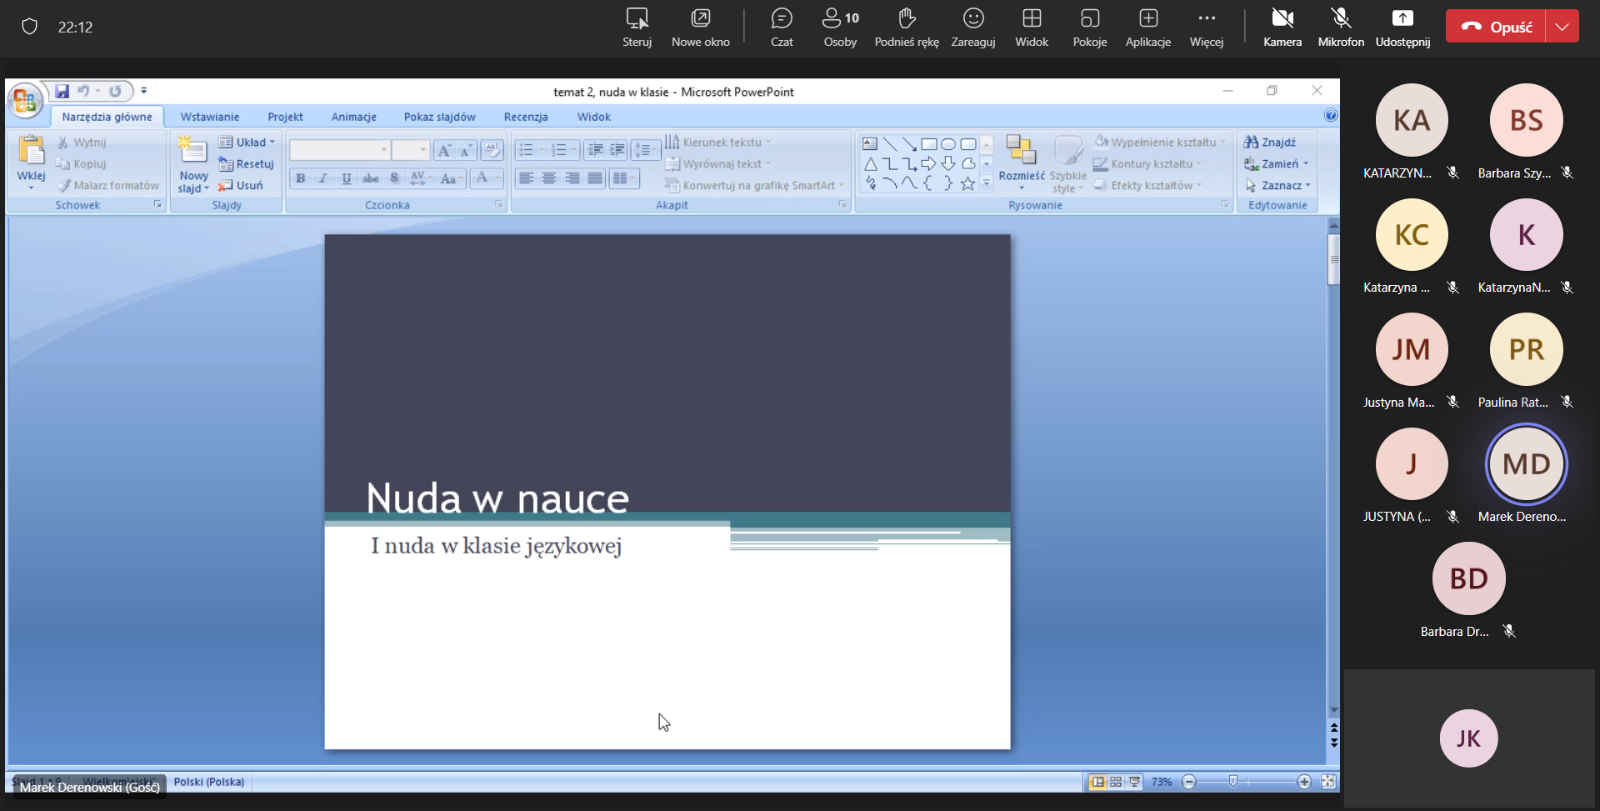Screen dimensions: 1600x811
Task: Unmute the Mikrofon
Action: coord(1341,27)
